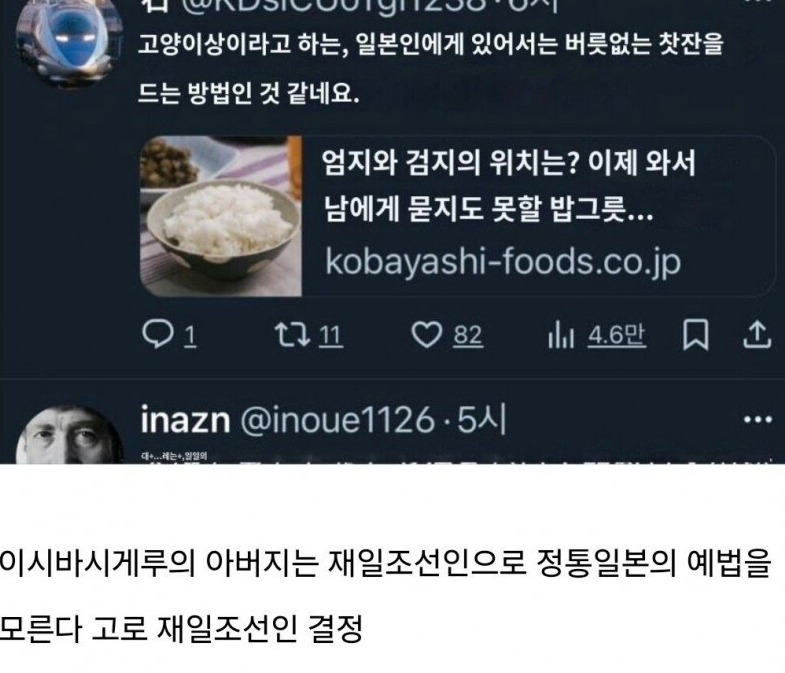Screen dimensions: 785x673
Task: Open the view analytics bar chart icon
Action: pos(561,334)
